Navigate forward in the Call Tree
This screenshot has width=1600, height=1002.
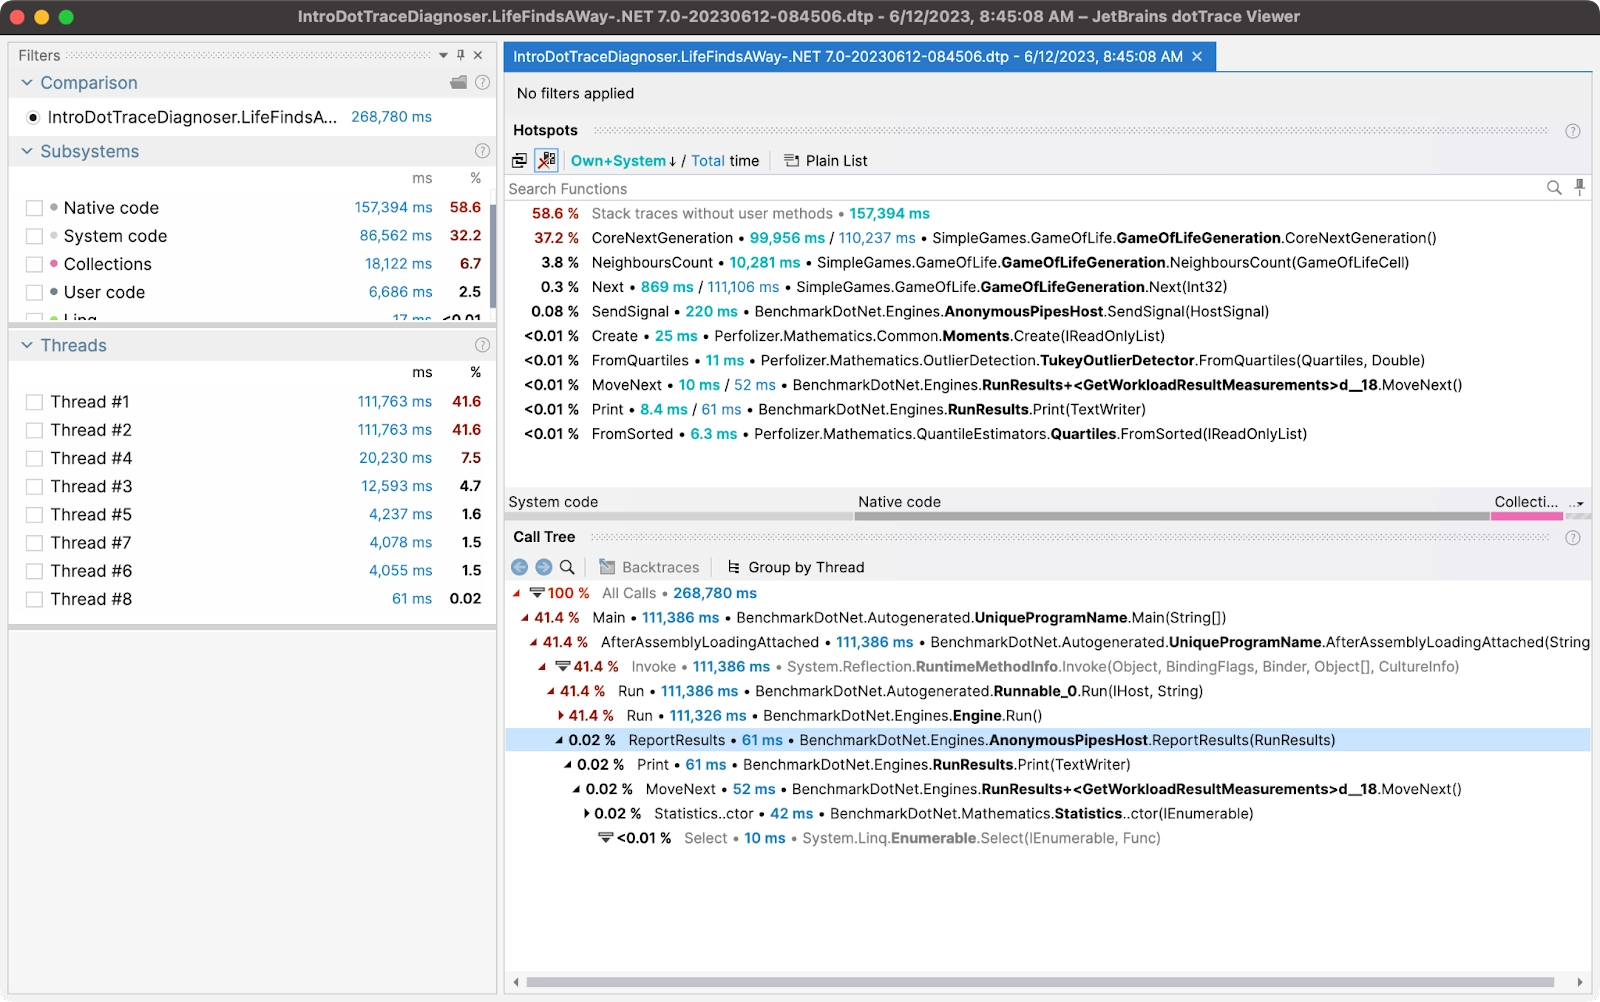tap(543, 567)
